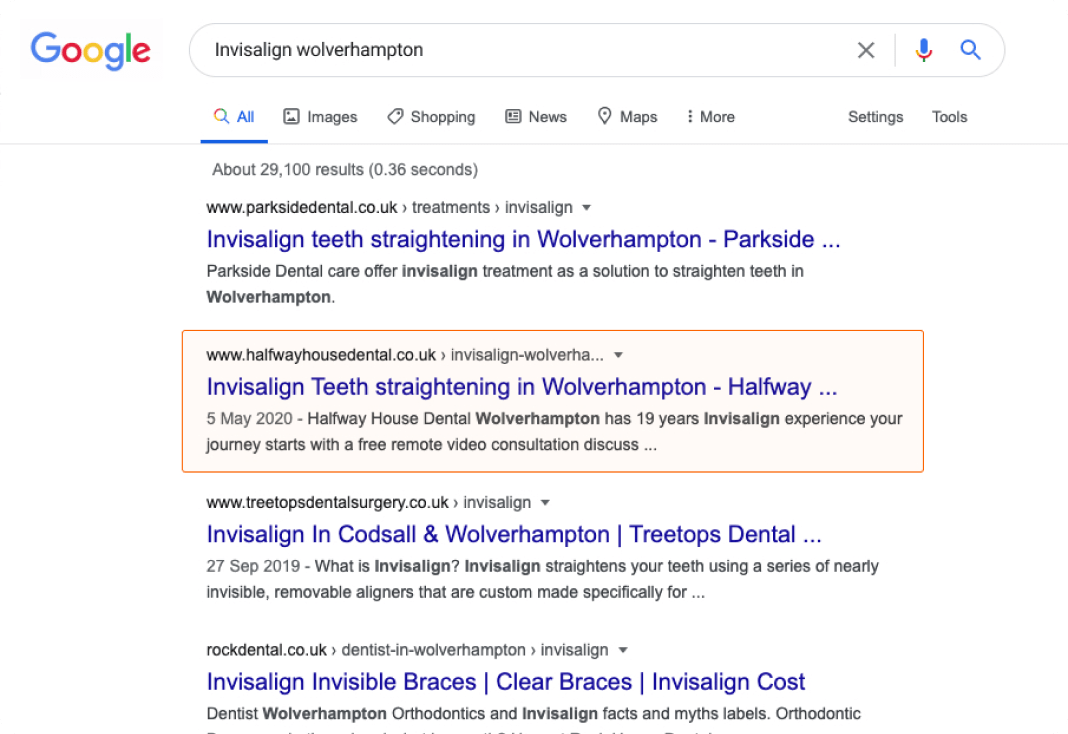Expand the rockdental.co.uk breadcrumb dropdown
The width and height of the screenshot is (1068, 734).
(623, 650)
